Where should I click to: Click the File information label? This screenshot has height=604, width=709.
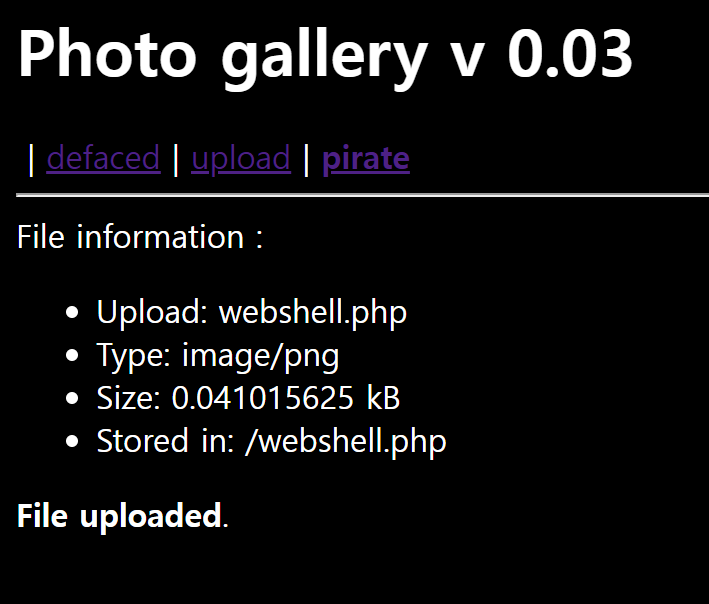point(140,237)
